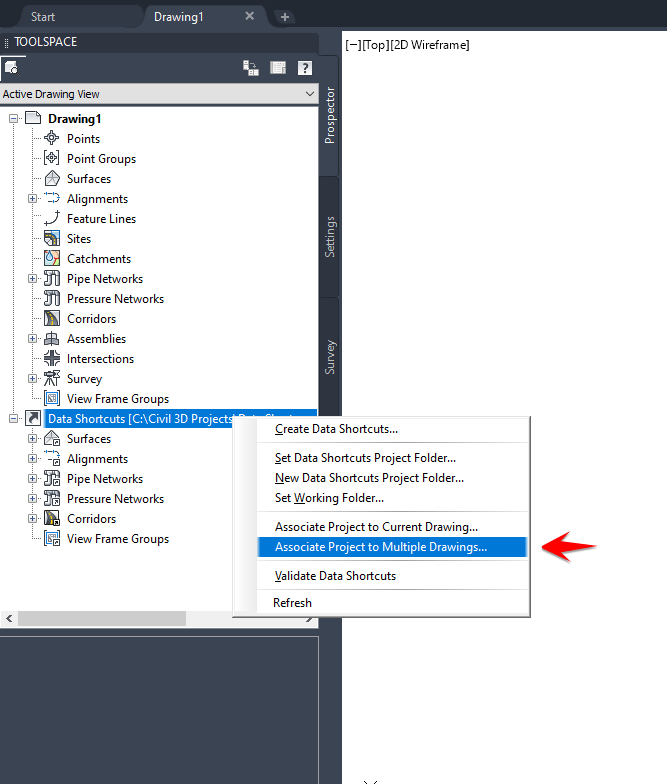Click the Toolspace tree preview icon

coord(251,68)
